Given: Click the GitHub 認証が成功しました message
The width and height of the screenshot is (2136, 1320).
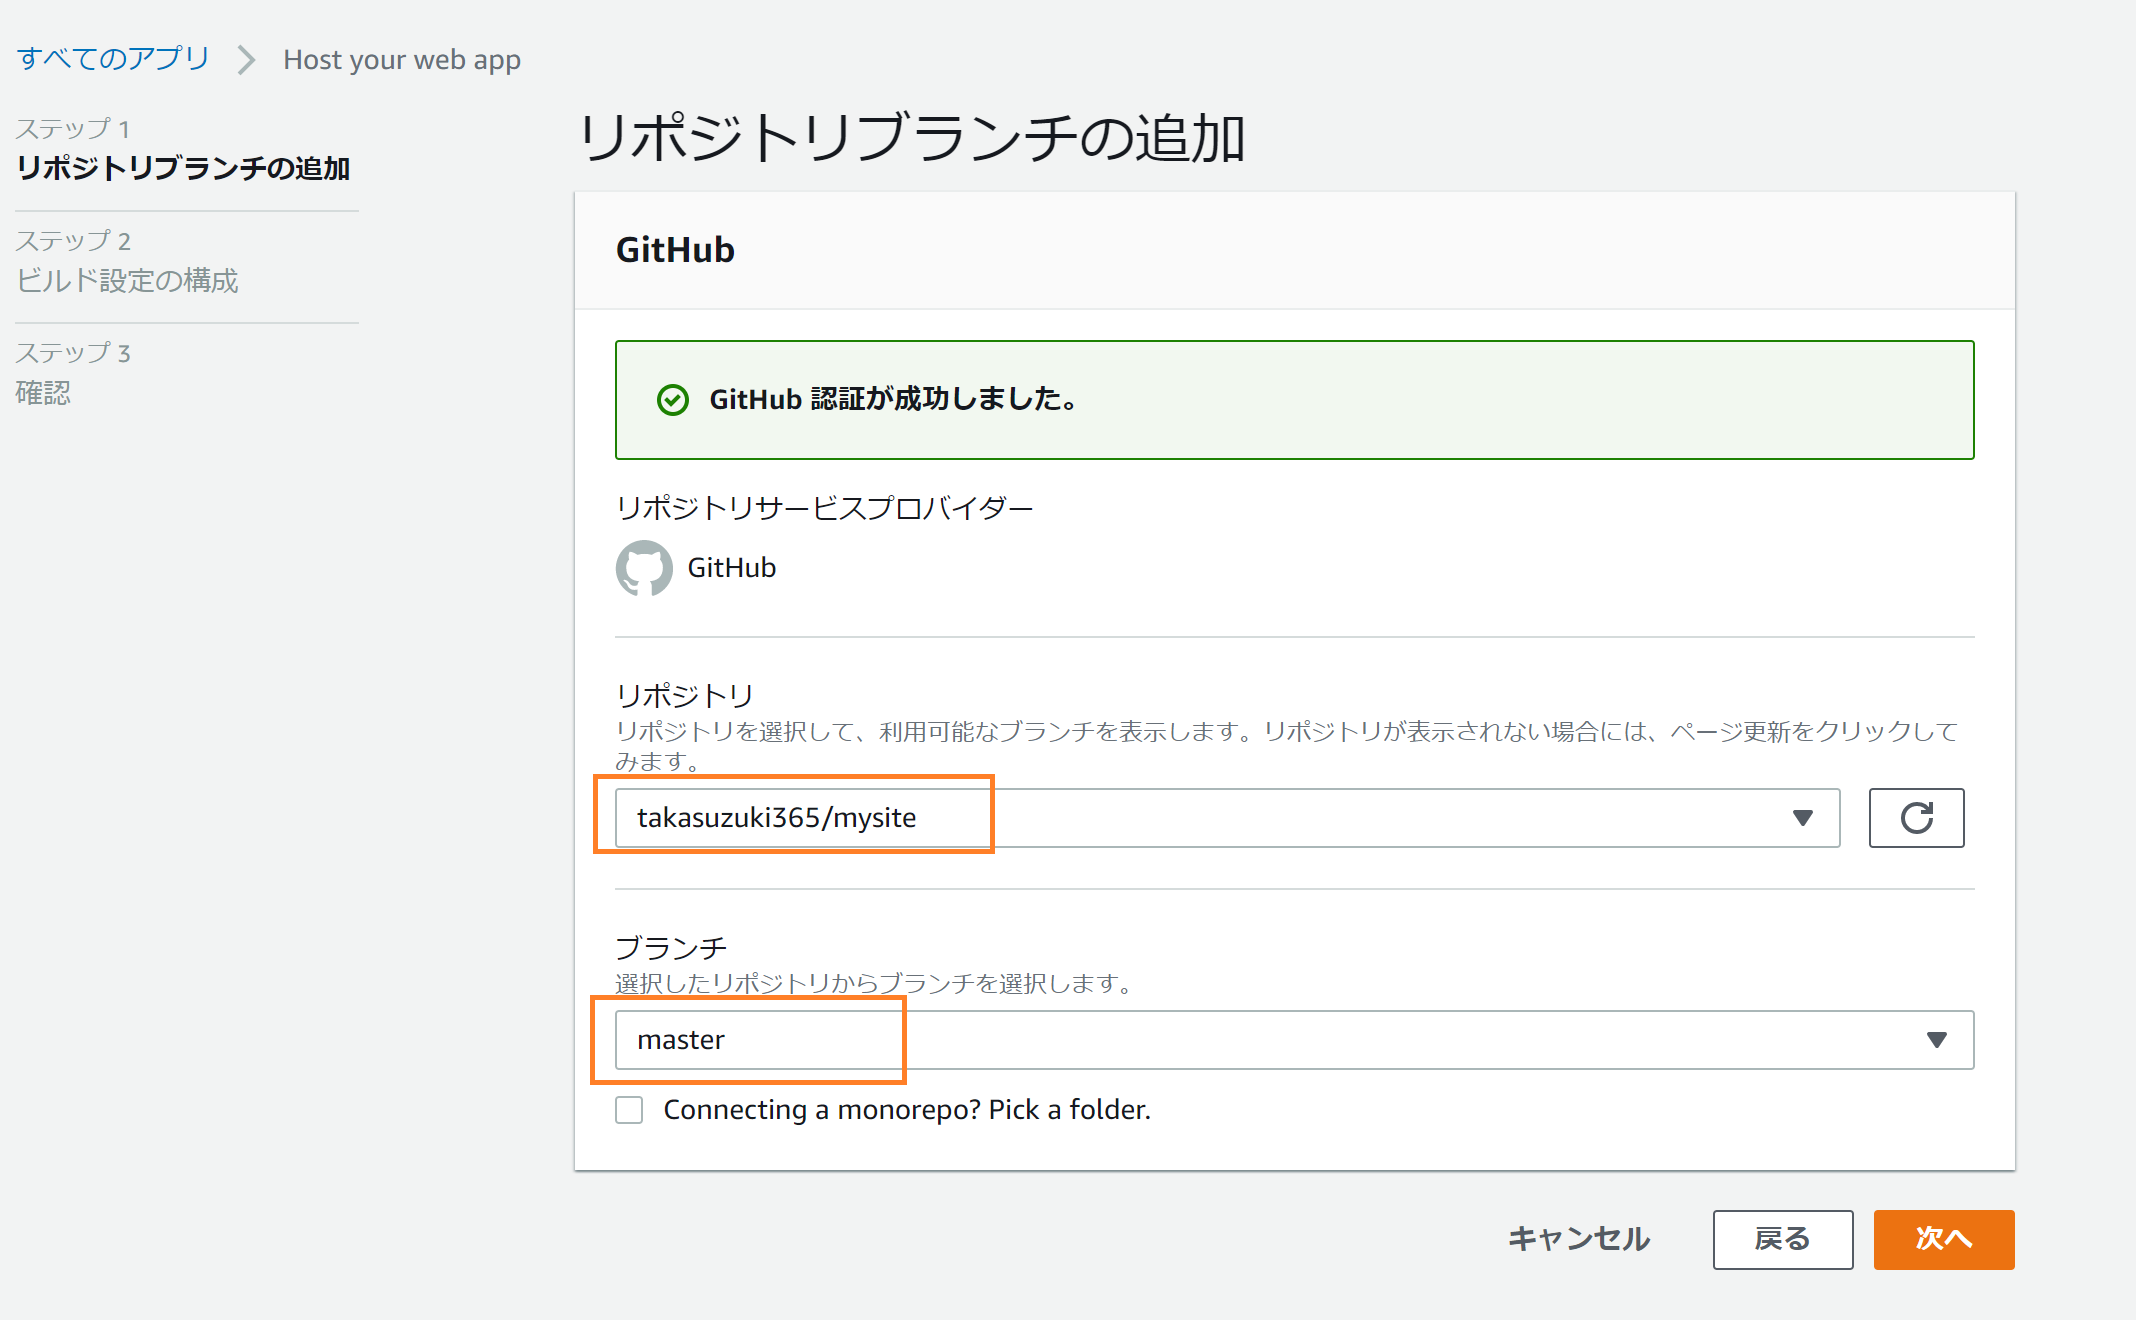Looking at the screenshot, I should pyautogui.click(x=893, y=400).
